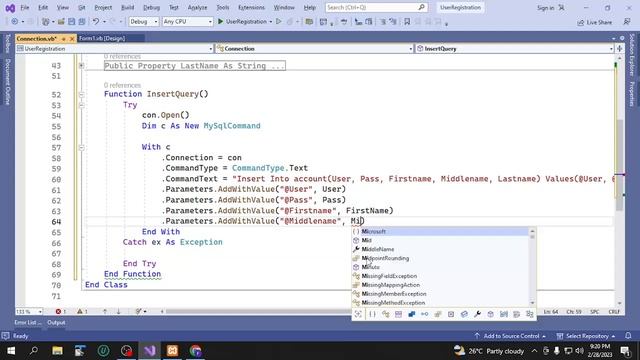Open the Build menu
The width and height of the screenshot is (640, 360).
[x=127, y=7]
